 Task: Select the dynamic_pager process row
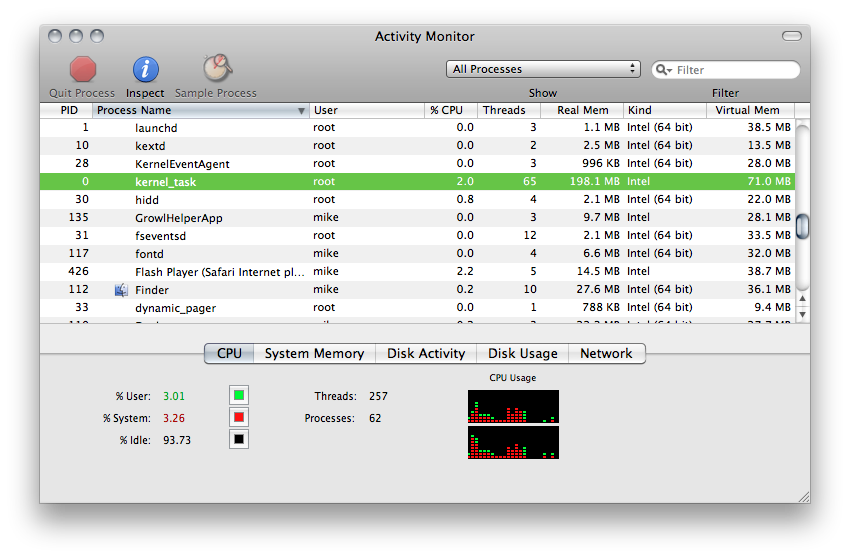pos(417,307)
